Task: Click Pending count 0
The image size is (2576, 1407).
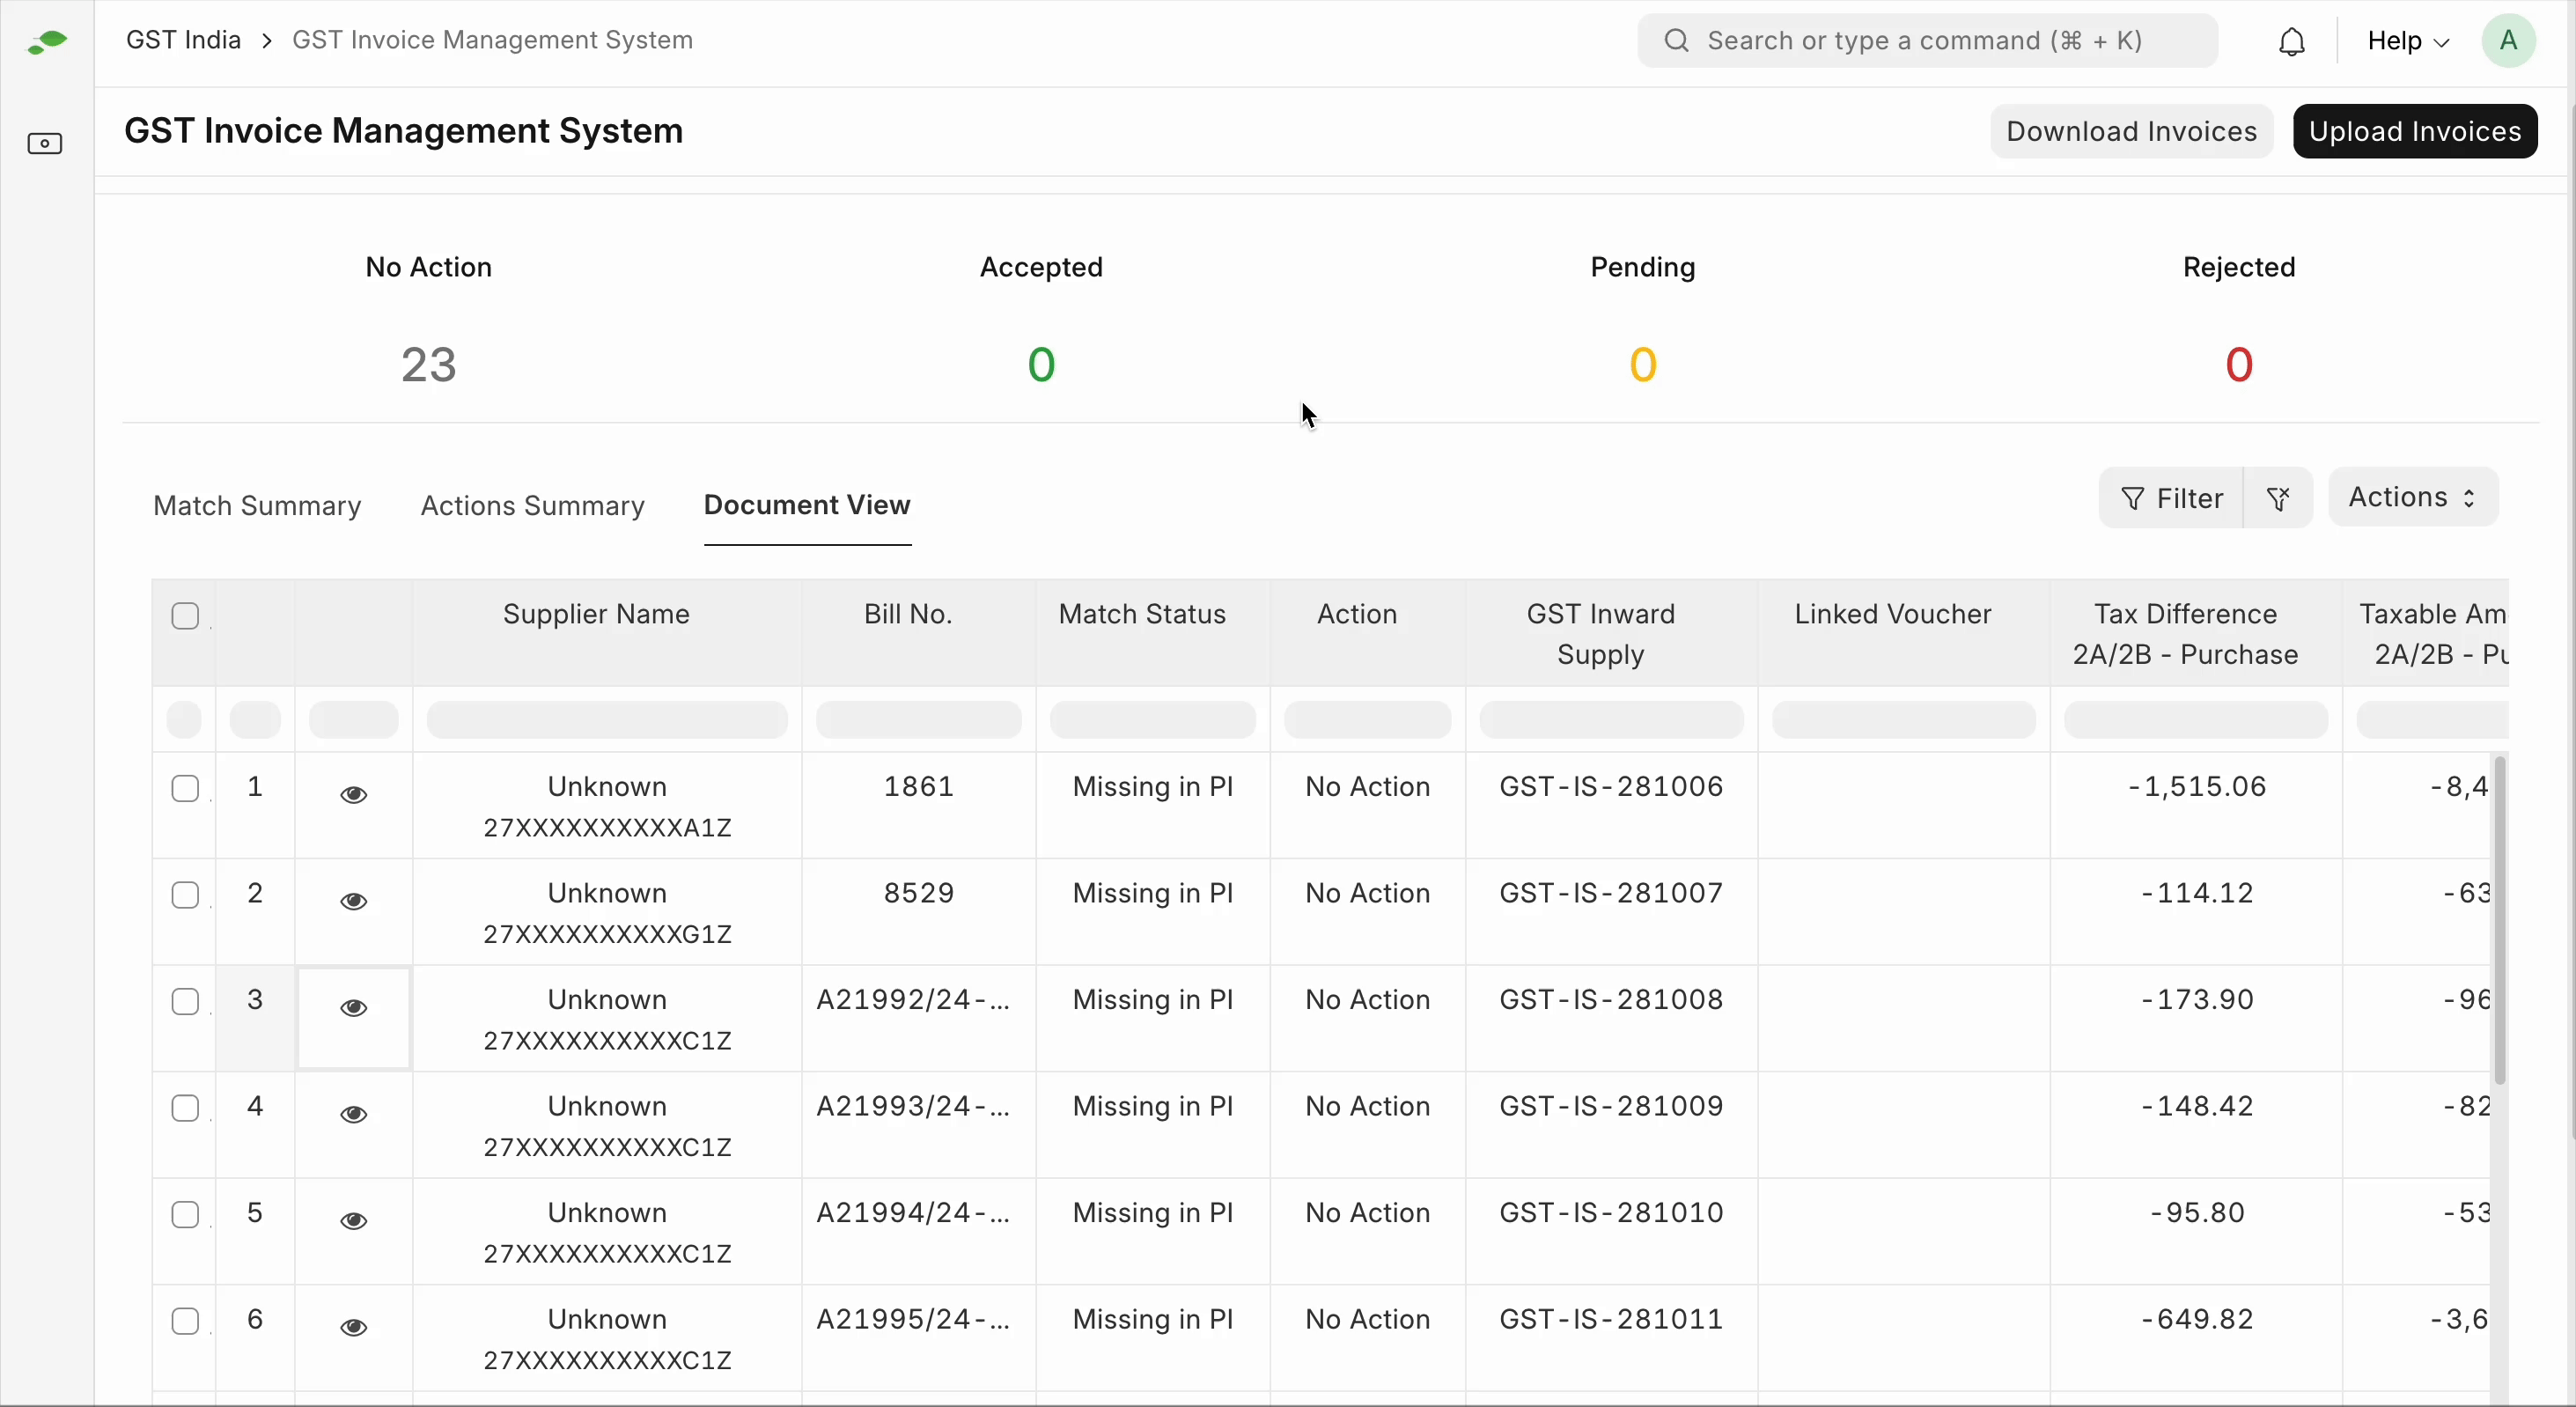Action: point(1643,364)
